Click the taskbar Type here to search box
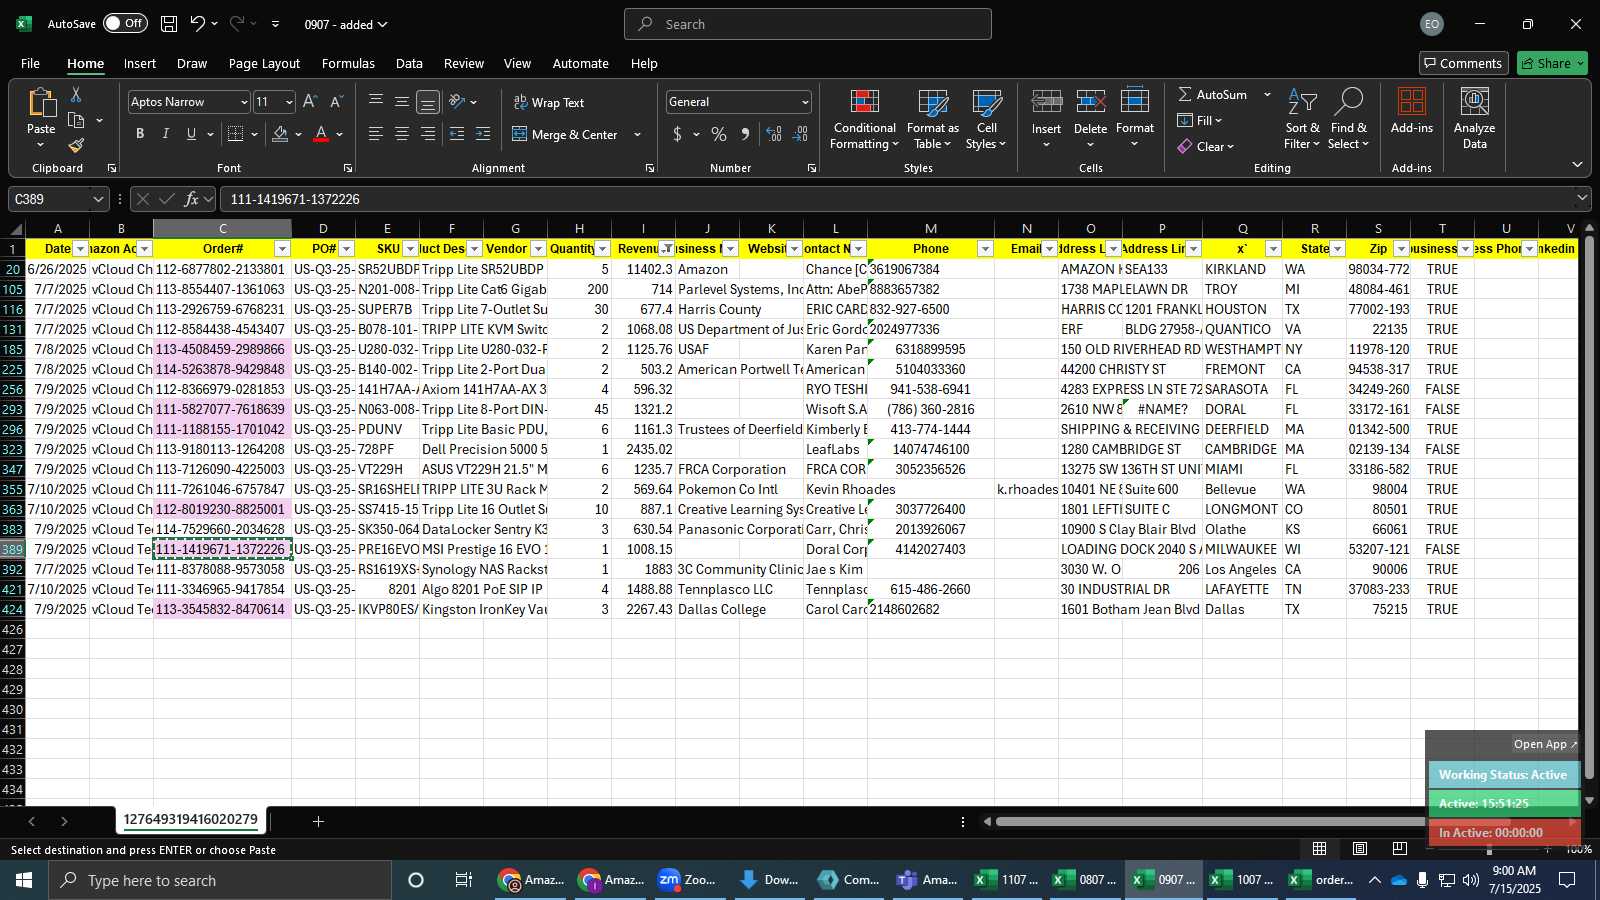The width and height of the screenshot is (1600, 900). [x=220, y=880]
